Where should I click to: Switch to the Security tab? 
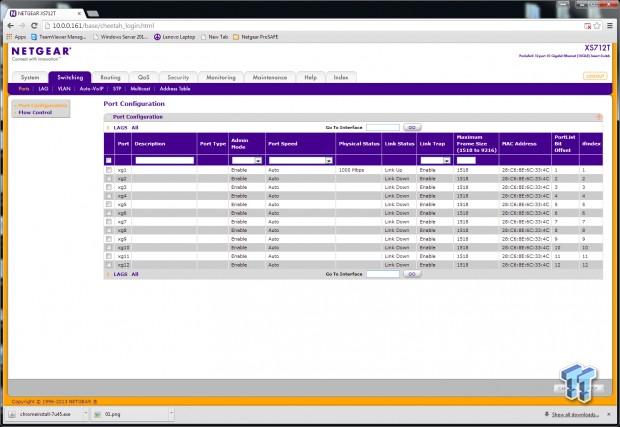178,77
